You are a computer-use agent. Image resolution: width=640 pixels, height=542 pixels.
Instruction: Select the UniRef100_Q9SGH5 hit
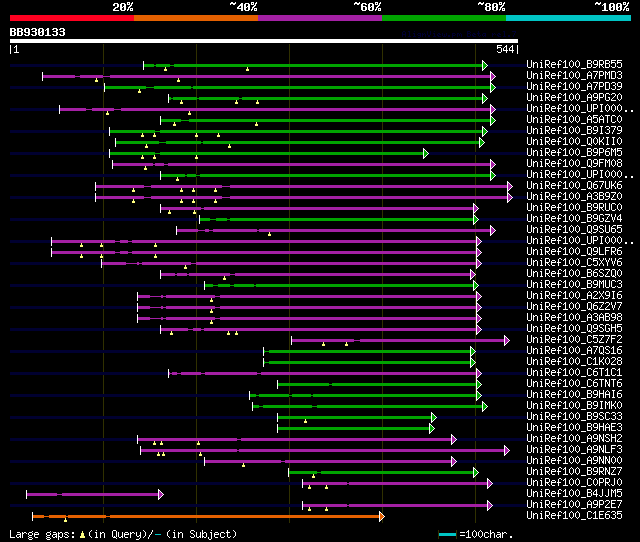574,329
